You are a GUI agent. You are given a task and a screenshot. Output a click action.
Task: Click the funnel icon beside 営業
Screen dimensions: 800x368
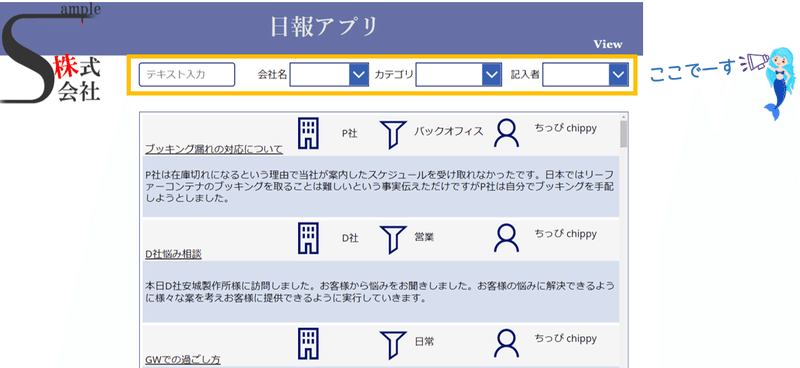393,240
